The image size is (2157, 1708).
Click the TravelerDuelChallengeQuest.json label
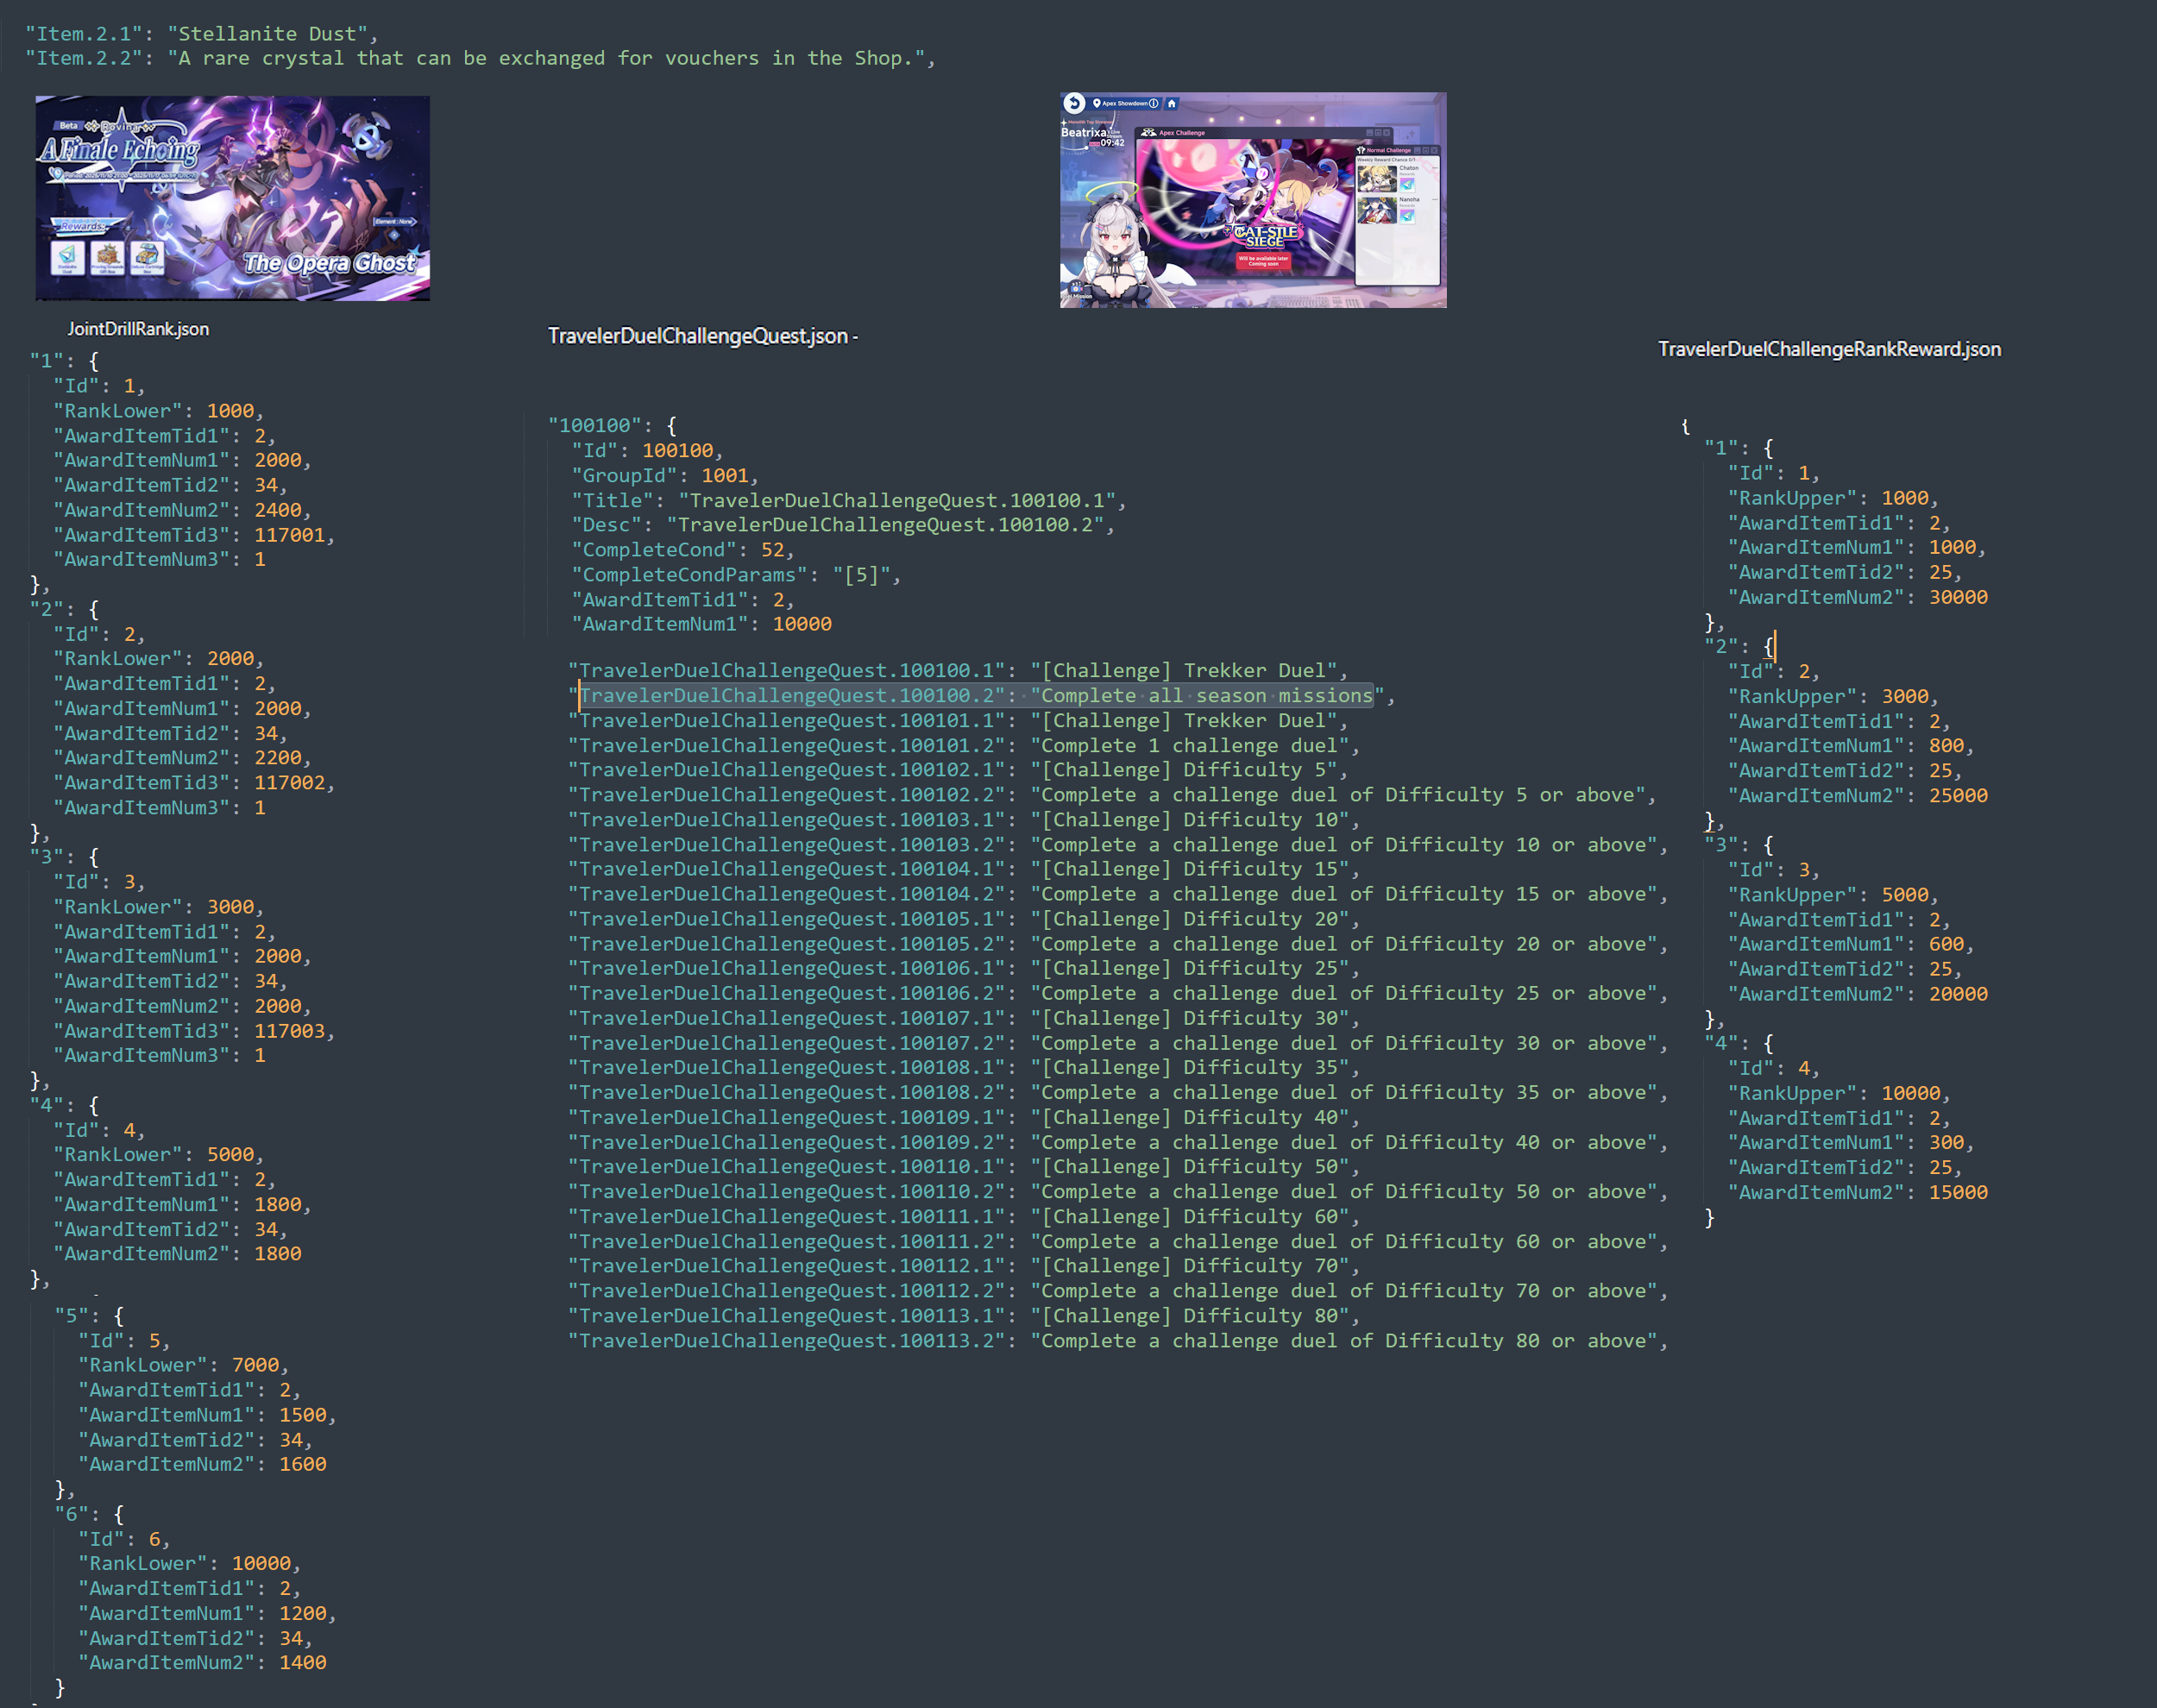pos(697,336)
